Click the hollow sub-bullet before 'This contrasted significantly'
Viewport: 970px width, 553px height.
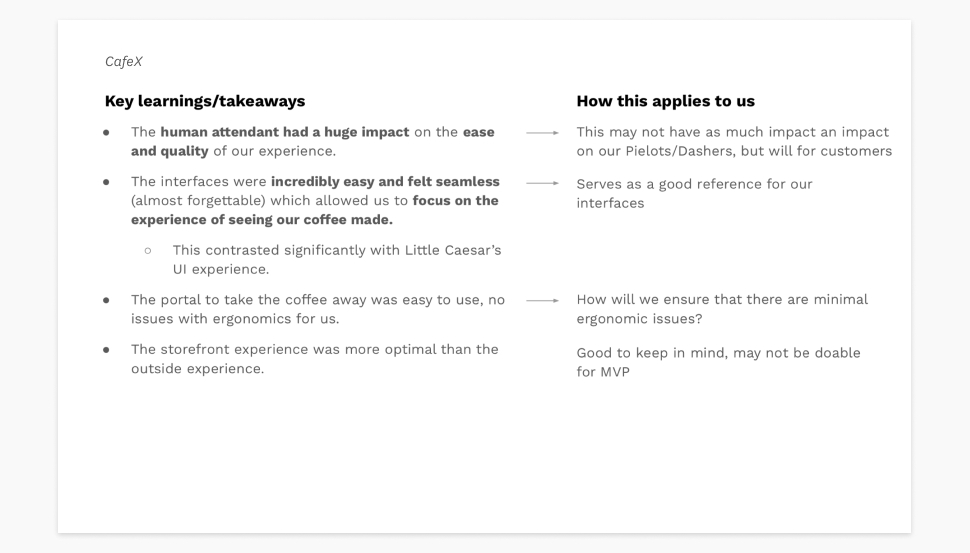147,250
